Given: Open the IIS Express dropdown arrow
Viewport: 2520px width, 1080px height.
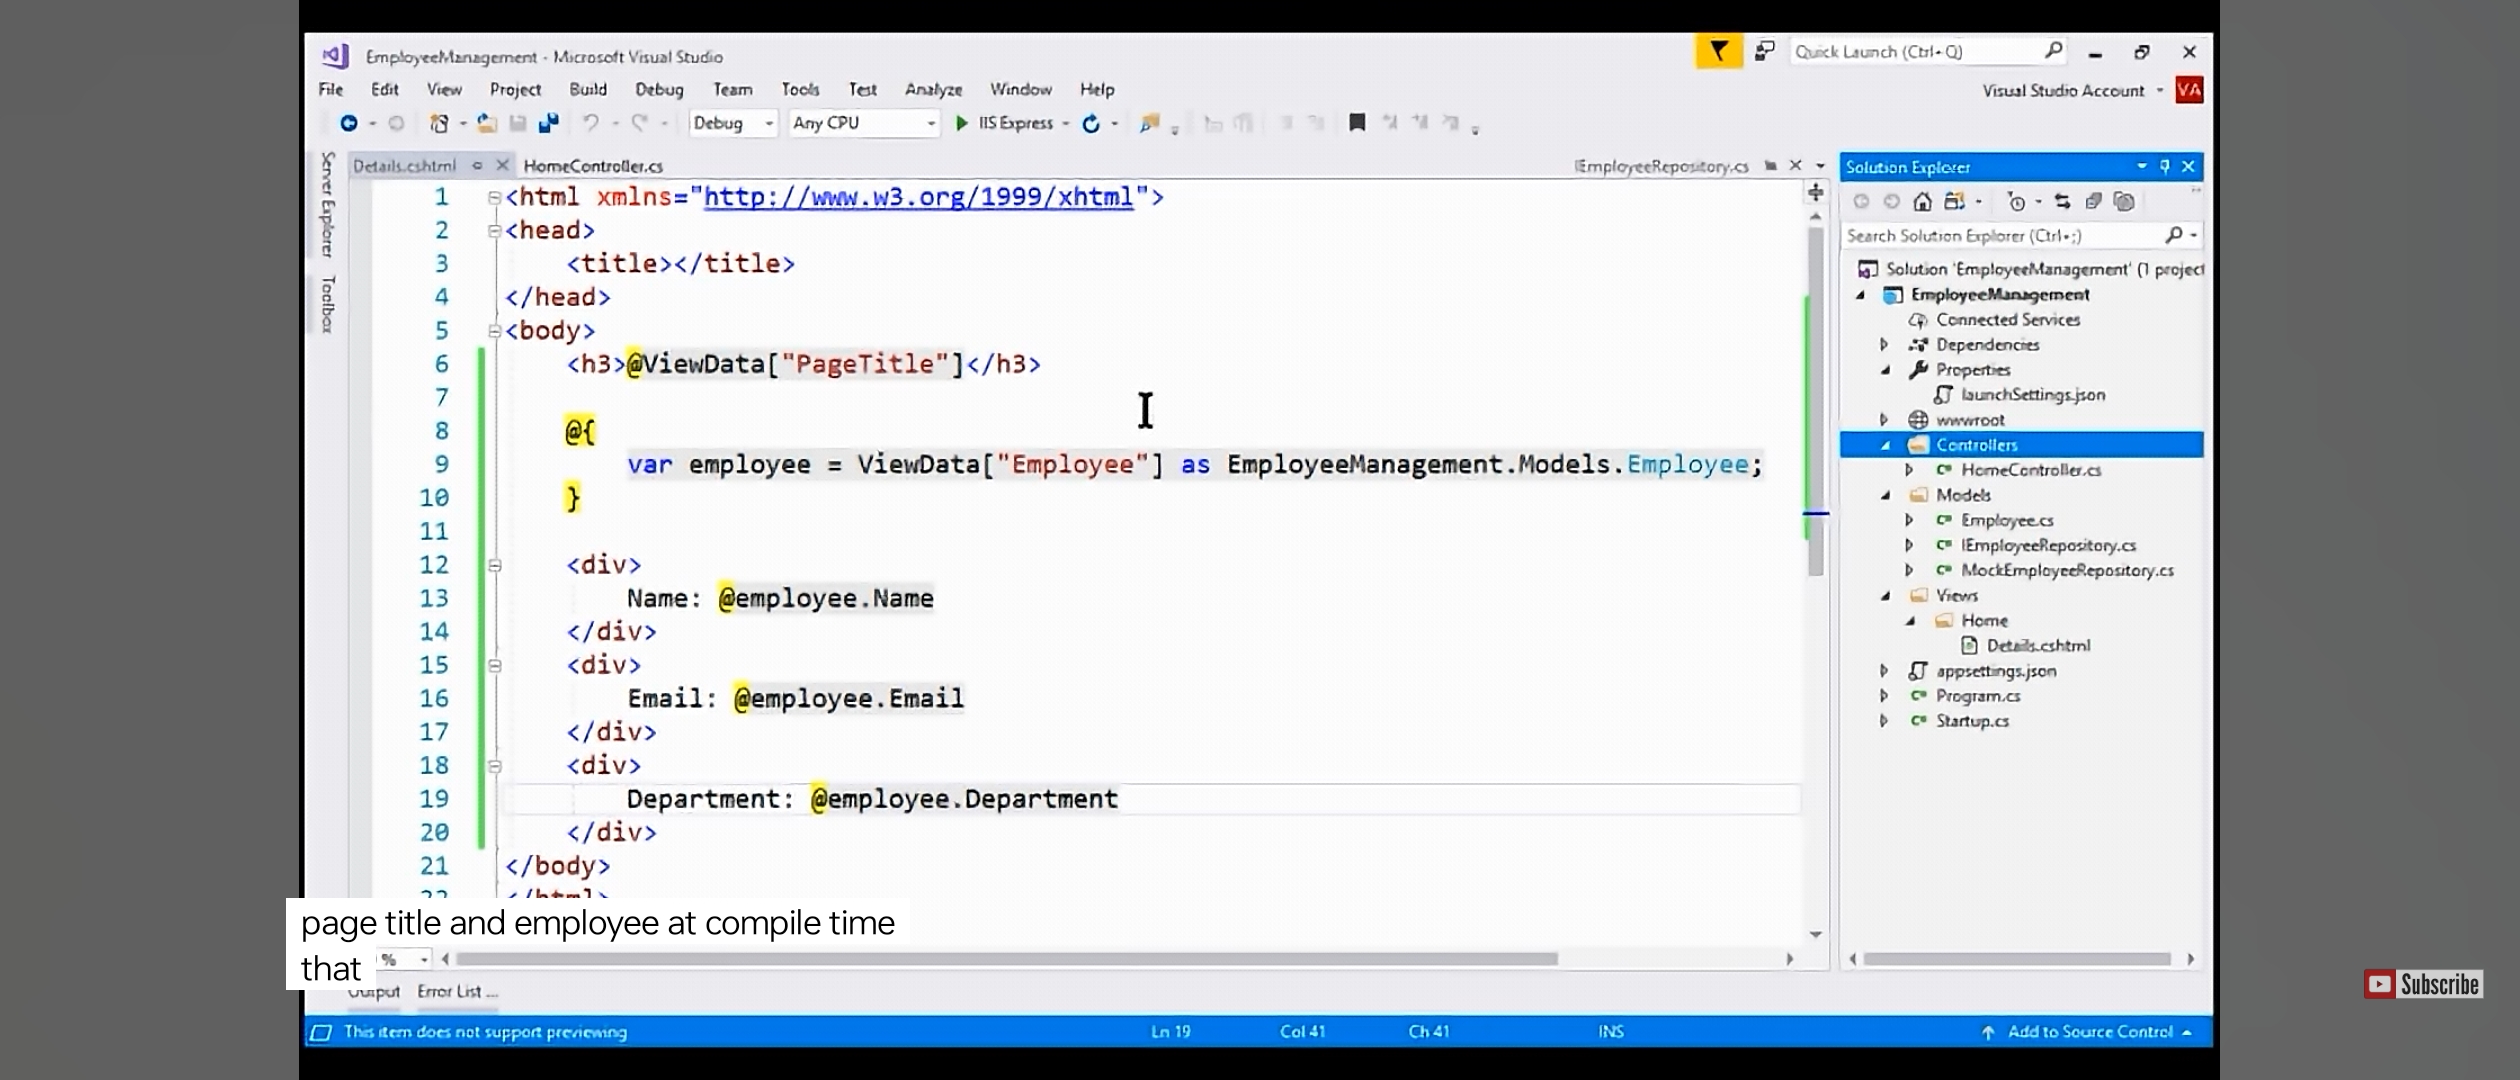Looking at the screenshot, I should point(1066,124).
